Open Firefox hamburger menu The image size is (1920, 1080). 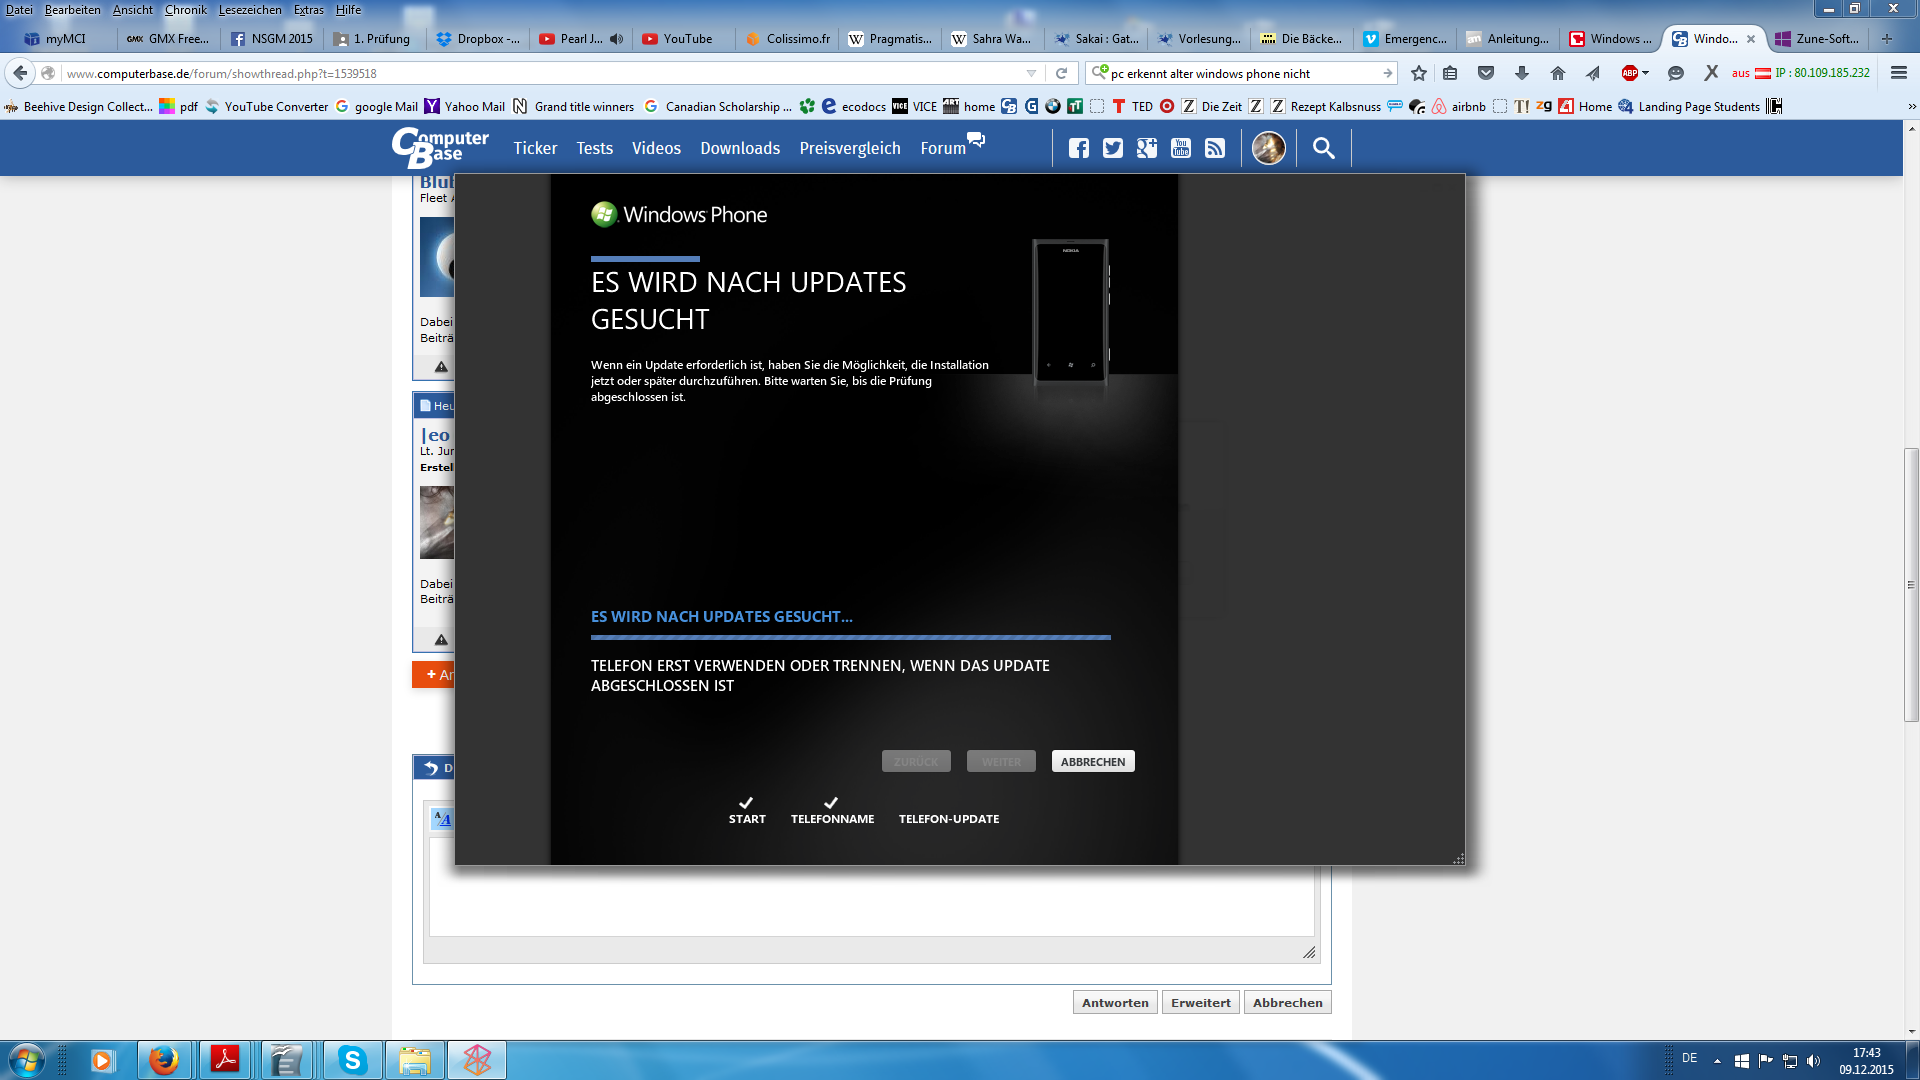[x=1898, y=73]
